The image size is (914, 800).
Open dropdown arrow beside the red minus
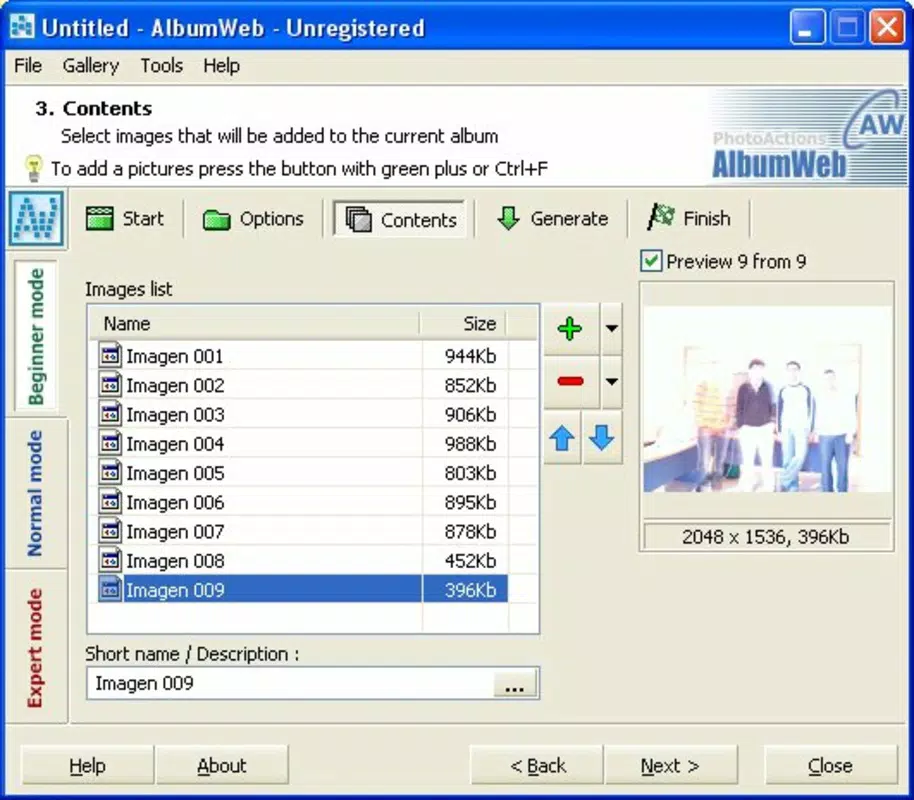click(x=611, y=382)
